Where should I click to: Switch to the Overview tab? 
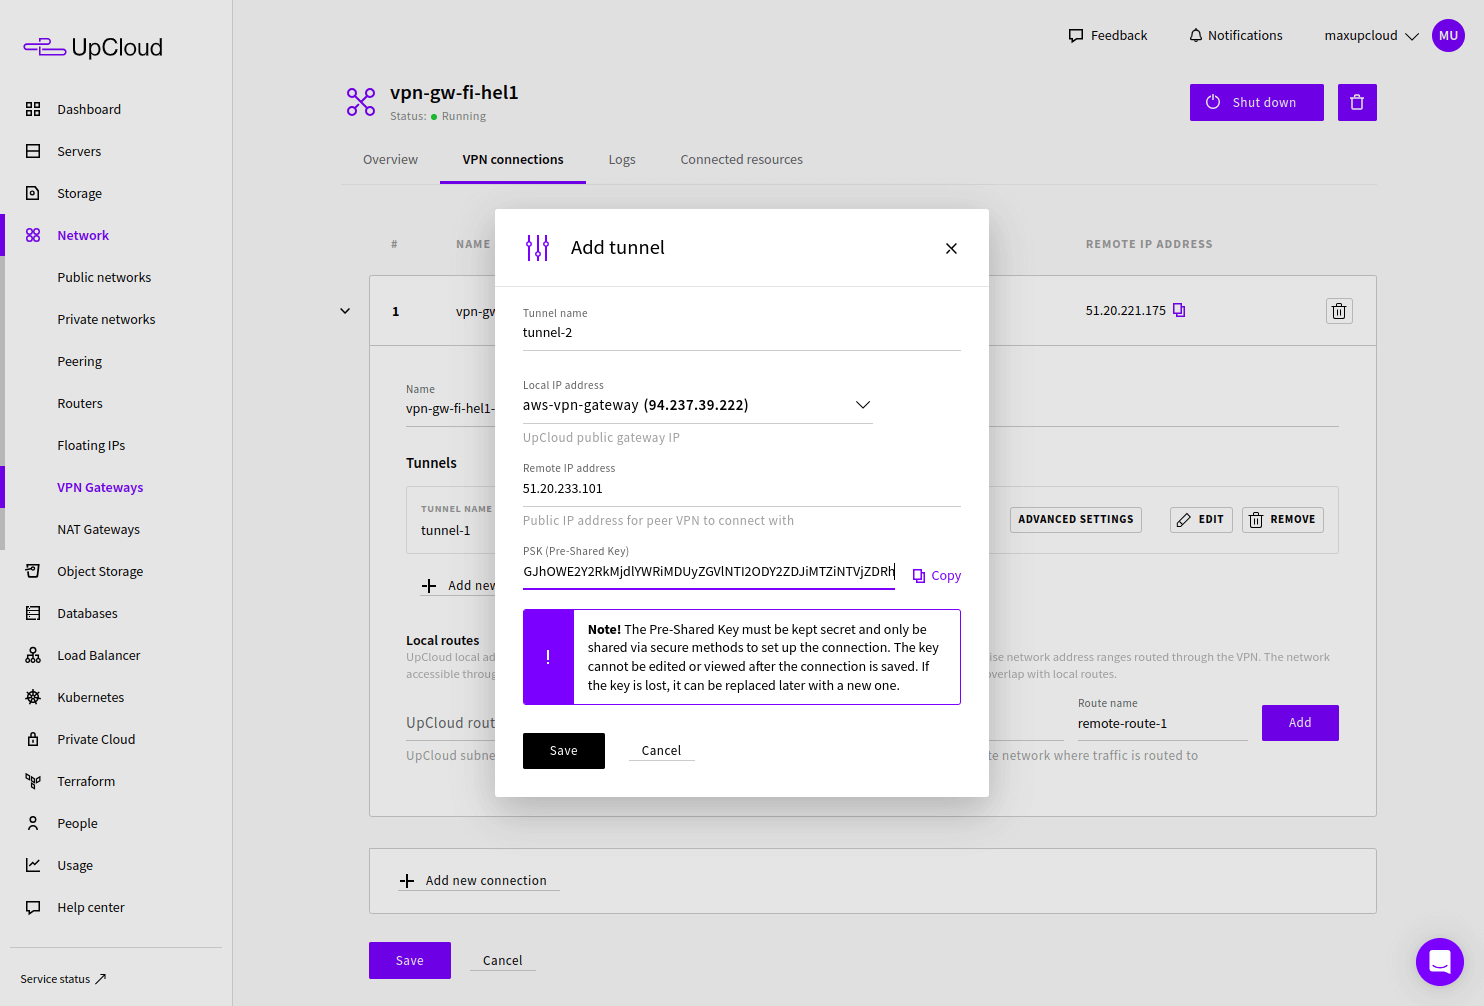tap(390, 160)
